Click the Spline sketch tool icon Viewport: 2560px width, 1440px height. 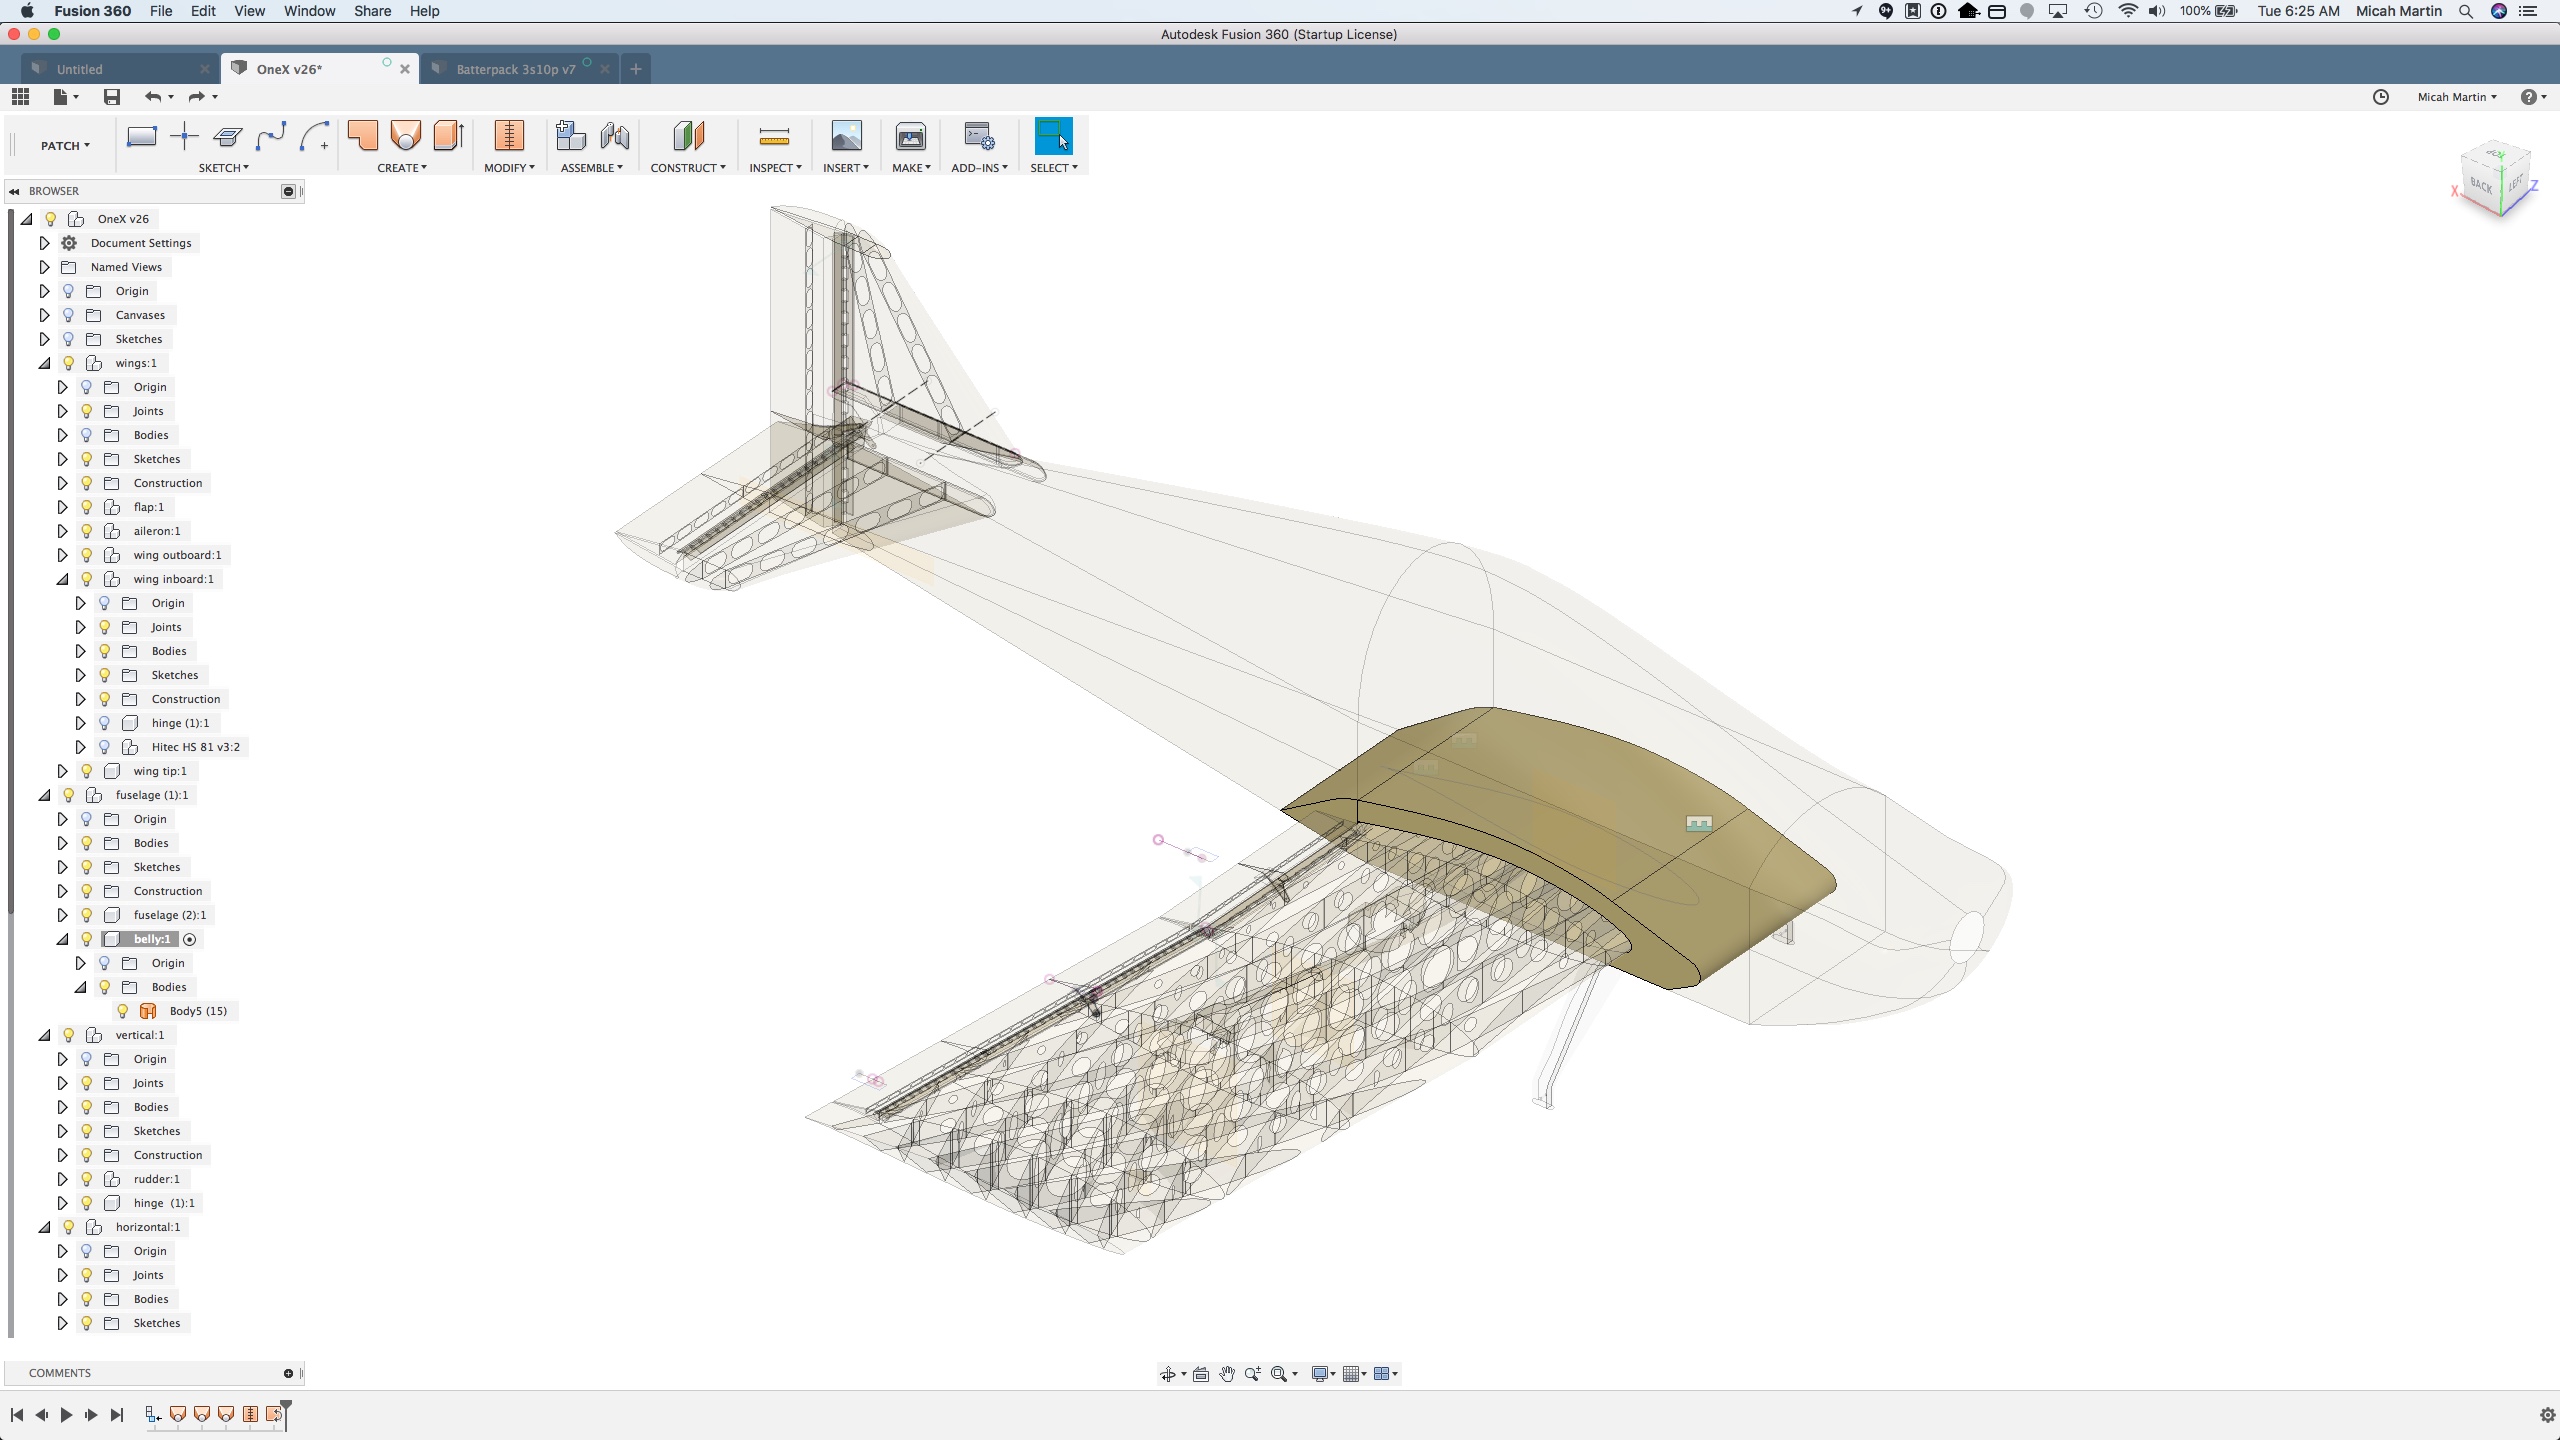(271, 137)
